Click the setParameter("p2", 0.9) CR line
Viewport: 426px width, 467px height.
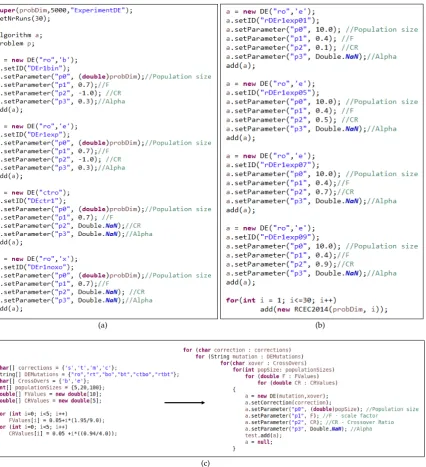point(290,264)
